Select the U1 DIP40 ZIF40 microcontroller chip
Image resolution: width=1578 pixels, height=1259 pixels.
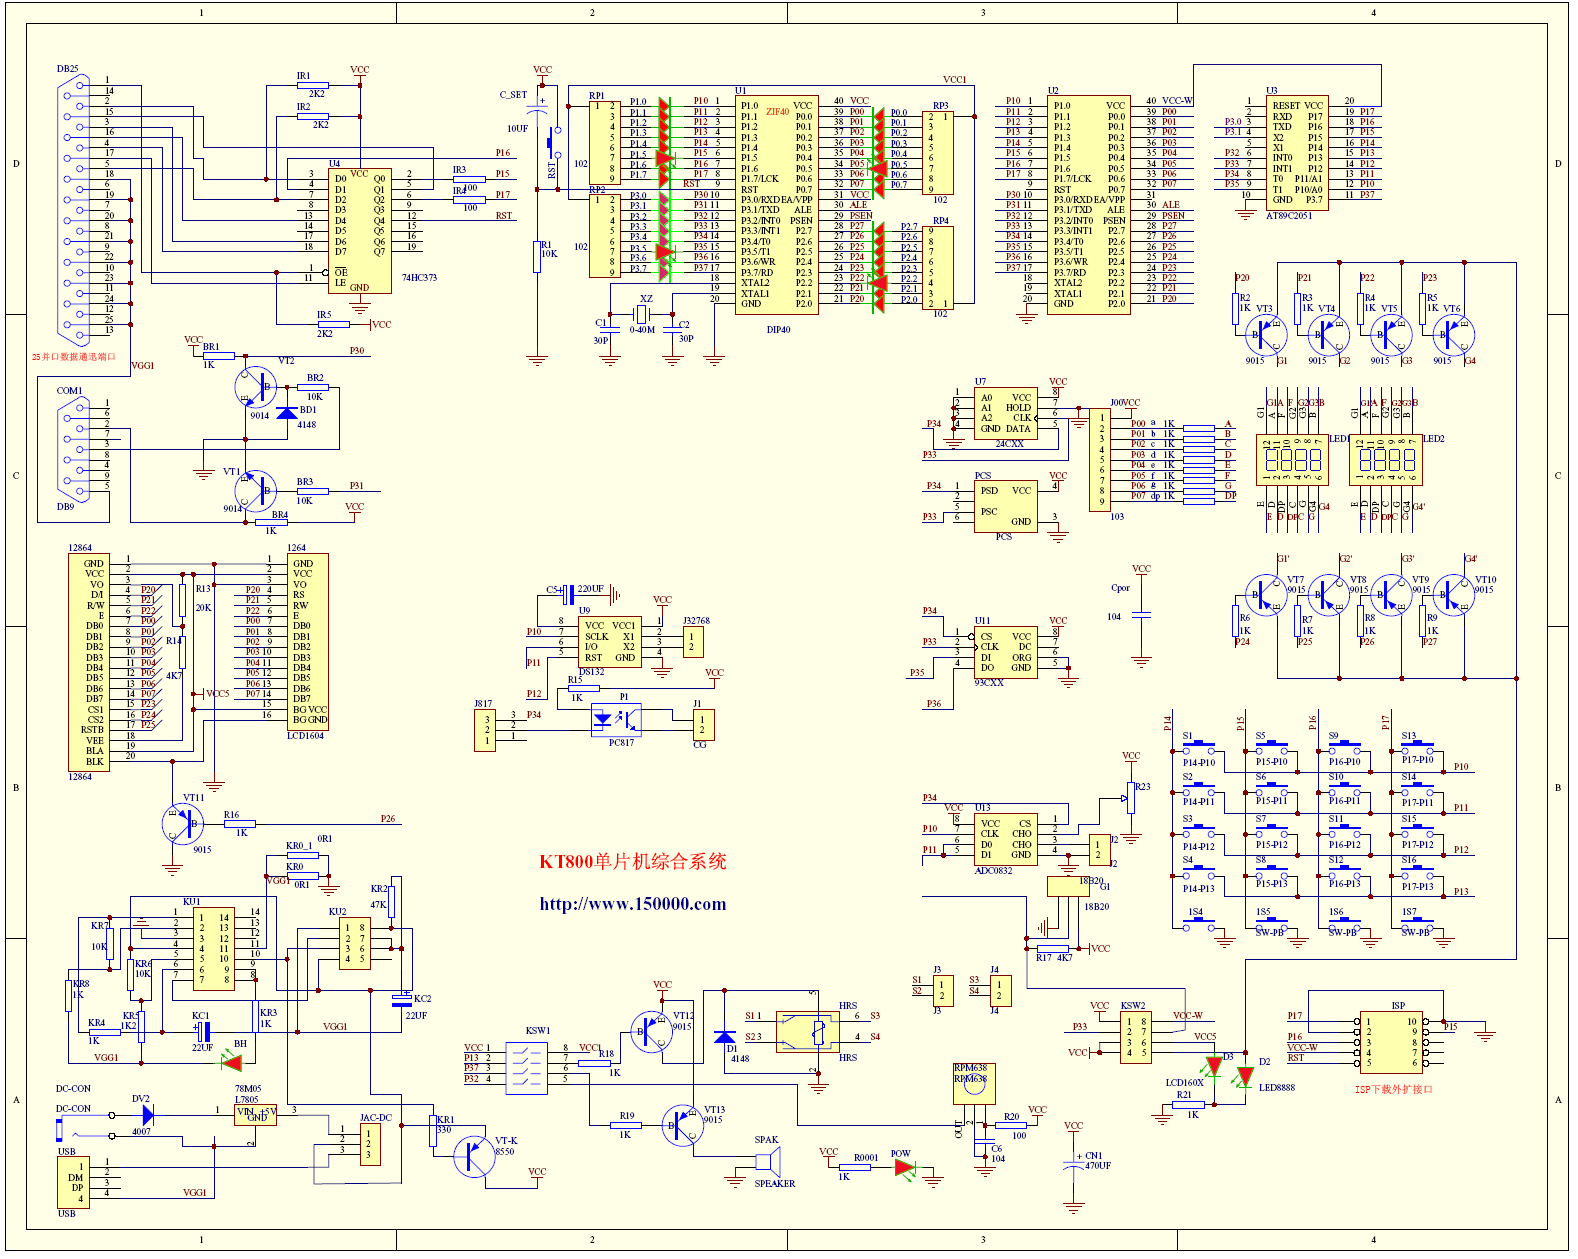pos(777,205)
